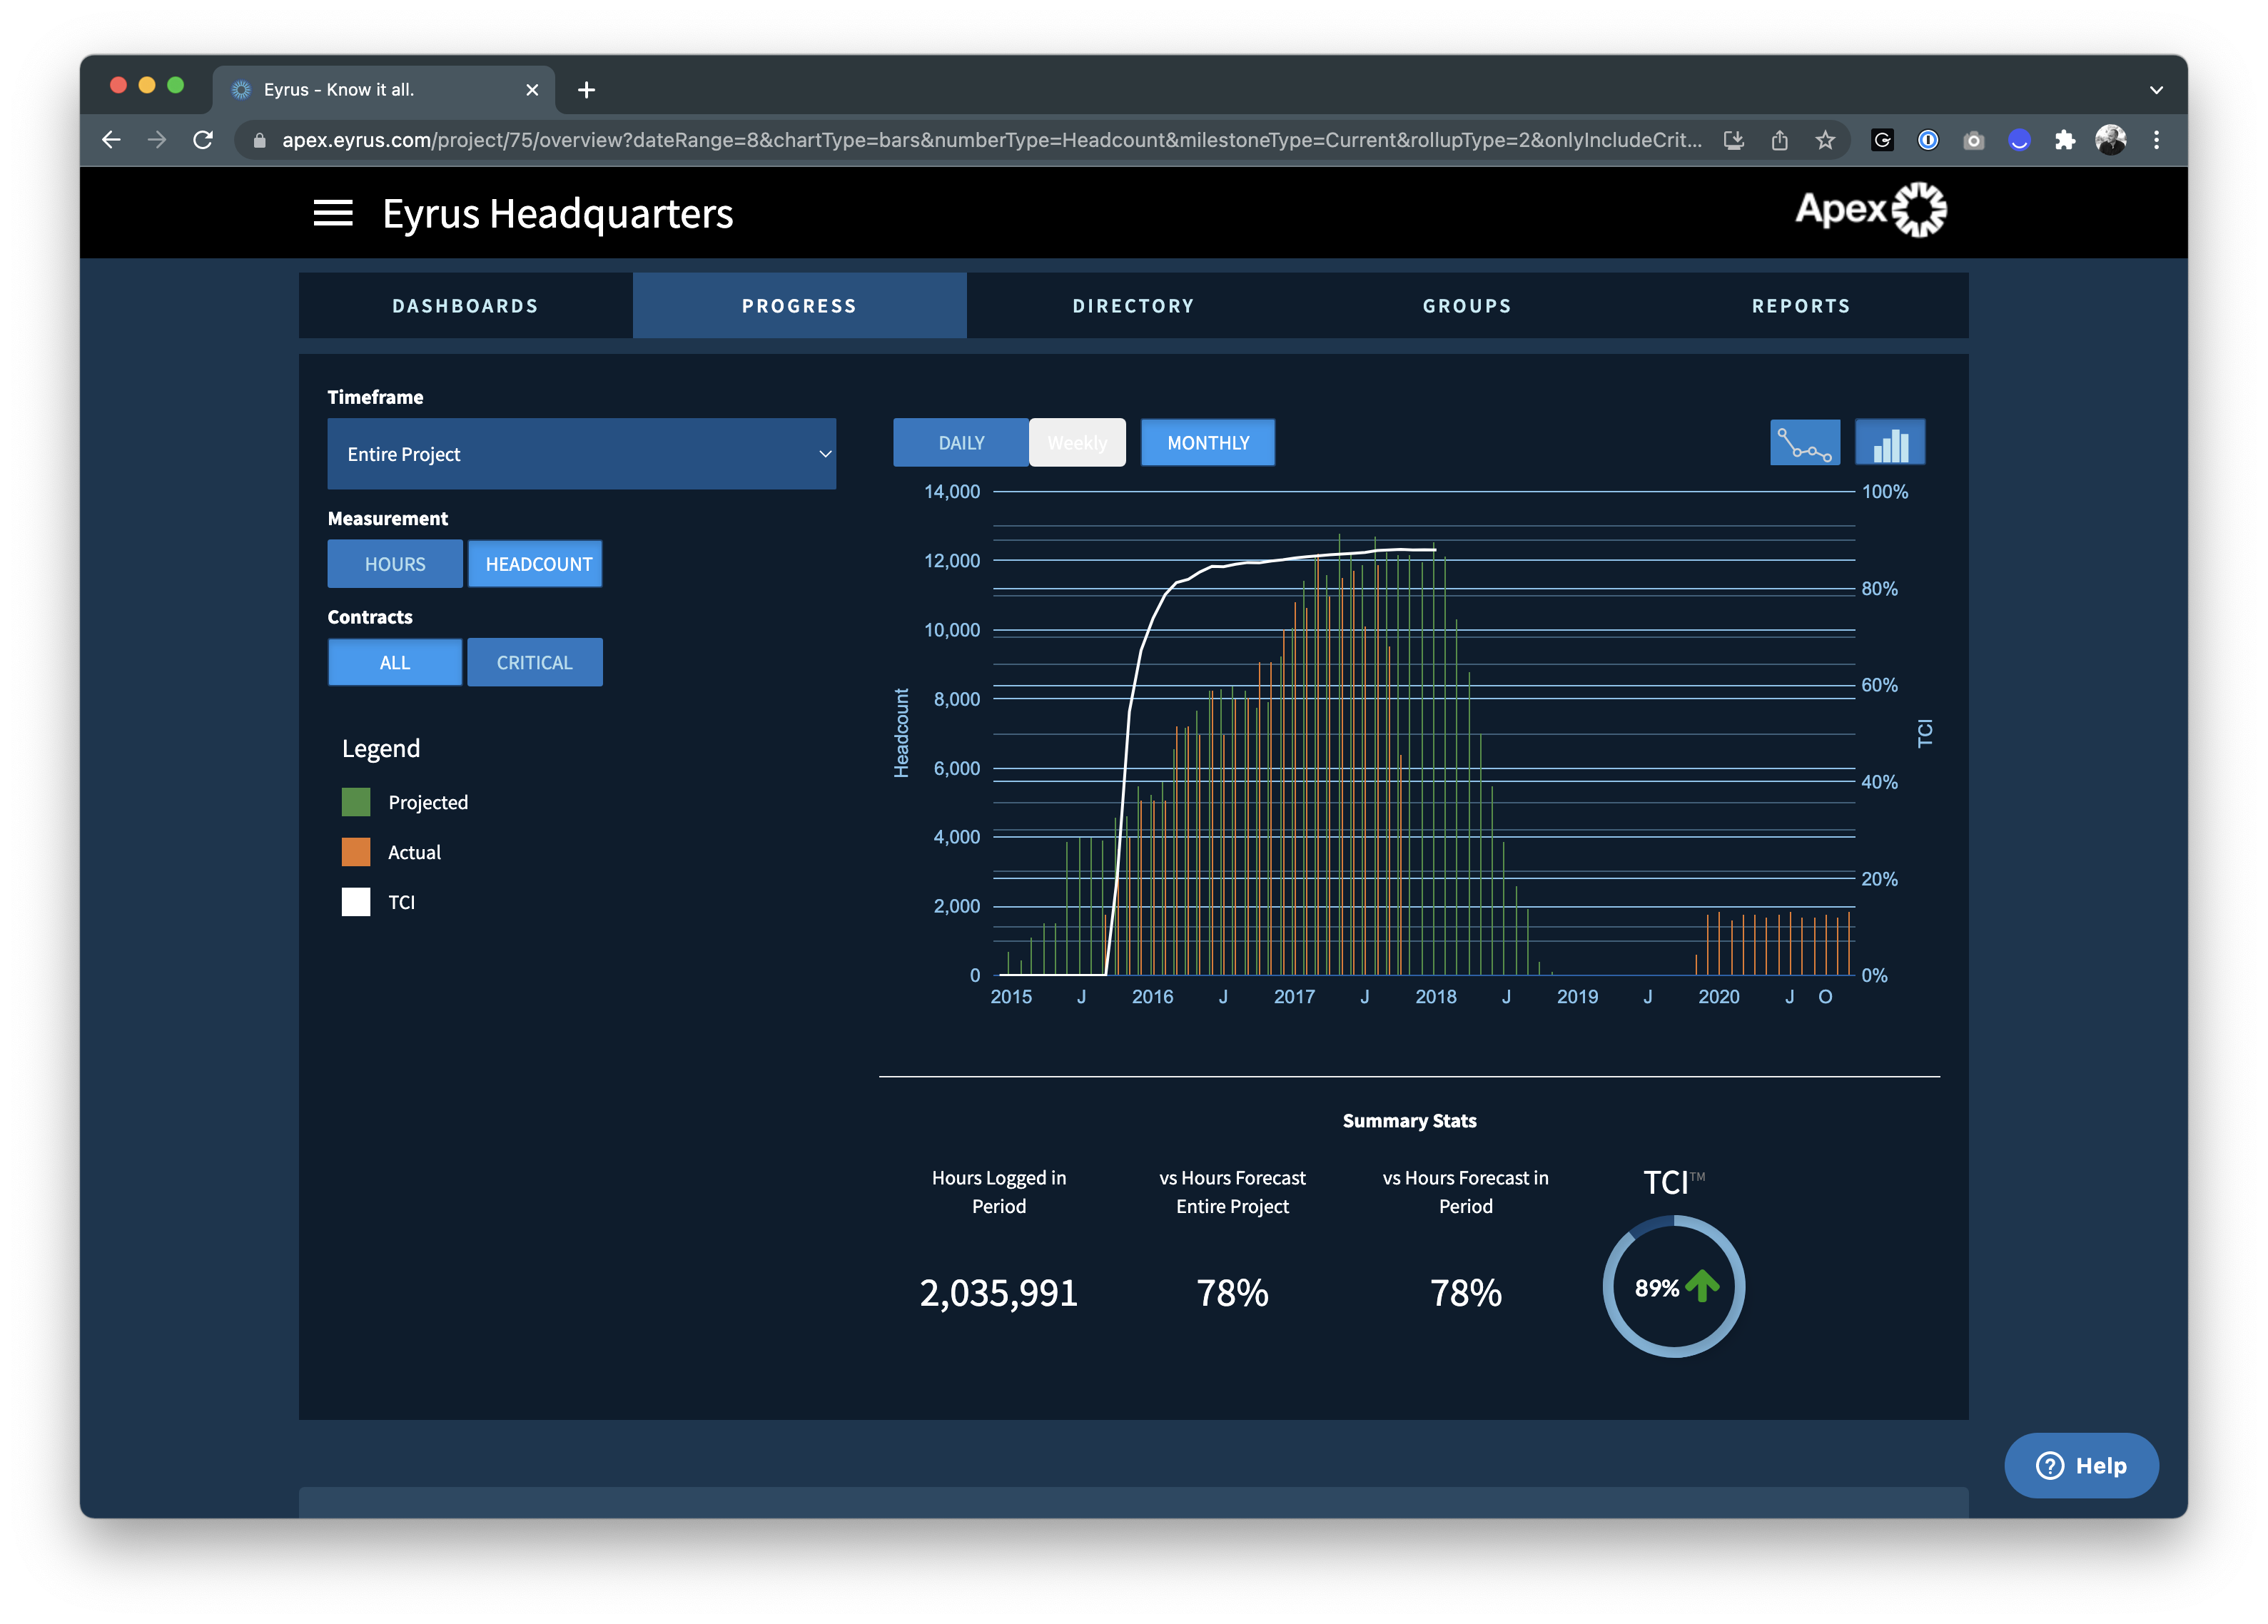This screenshot has height=1624, width=2268.
Task: Open a new browser tab
Action: [587, 90]
